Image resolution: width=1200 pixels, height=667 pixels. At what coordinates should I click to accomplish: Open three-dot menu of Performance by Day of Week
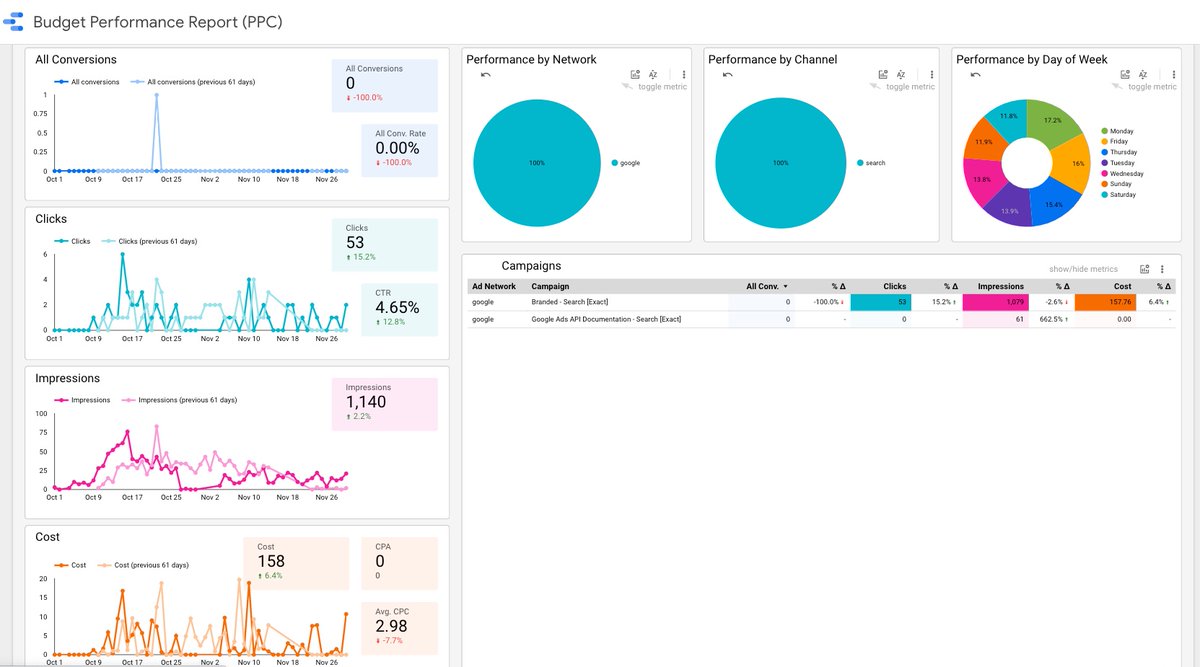(1174, 74)
